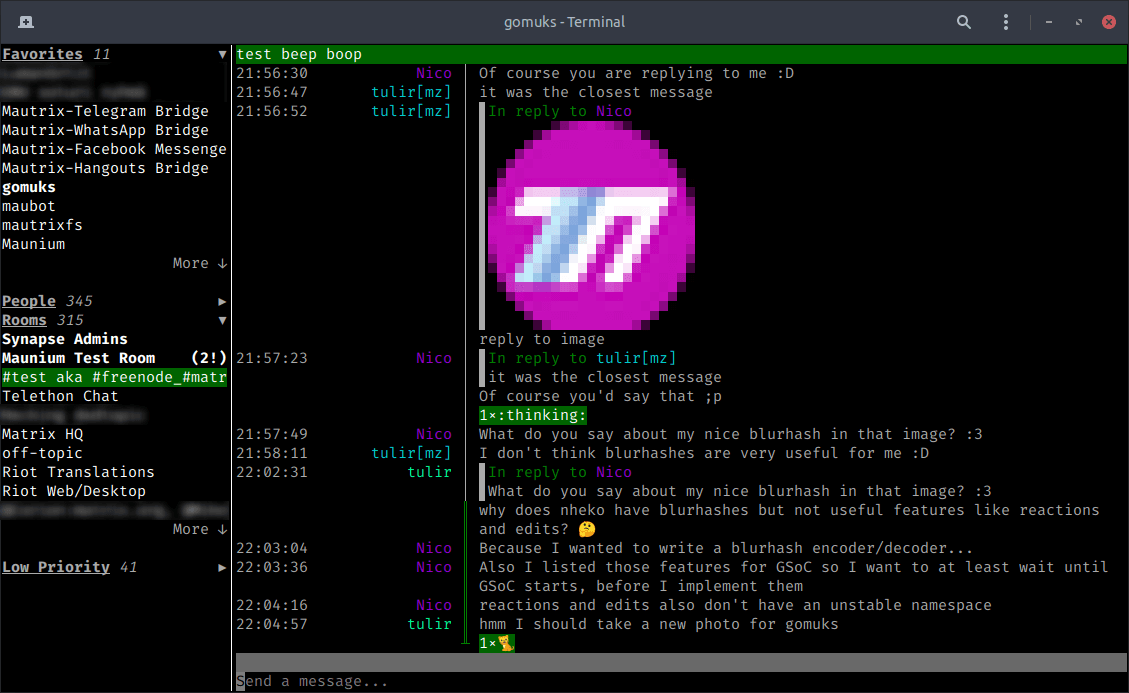Open the Maunium Test Room with unread mentions

pos(100,357)
